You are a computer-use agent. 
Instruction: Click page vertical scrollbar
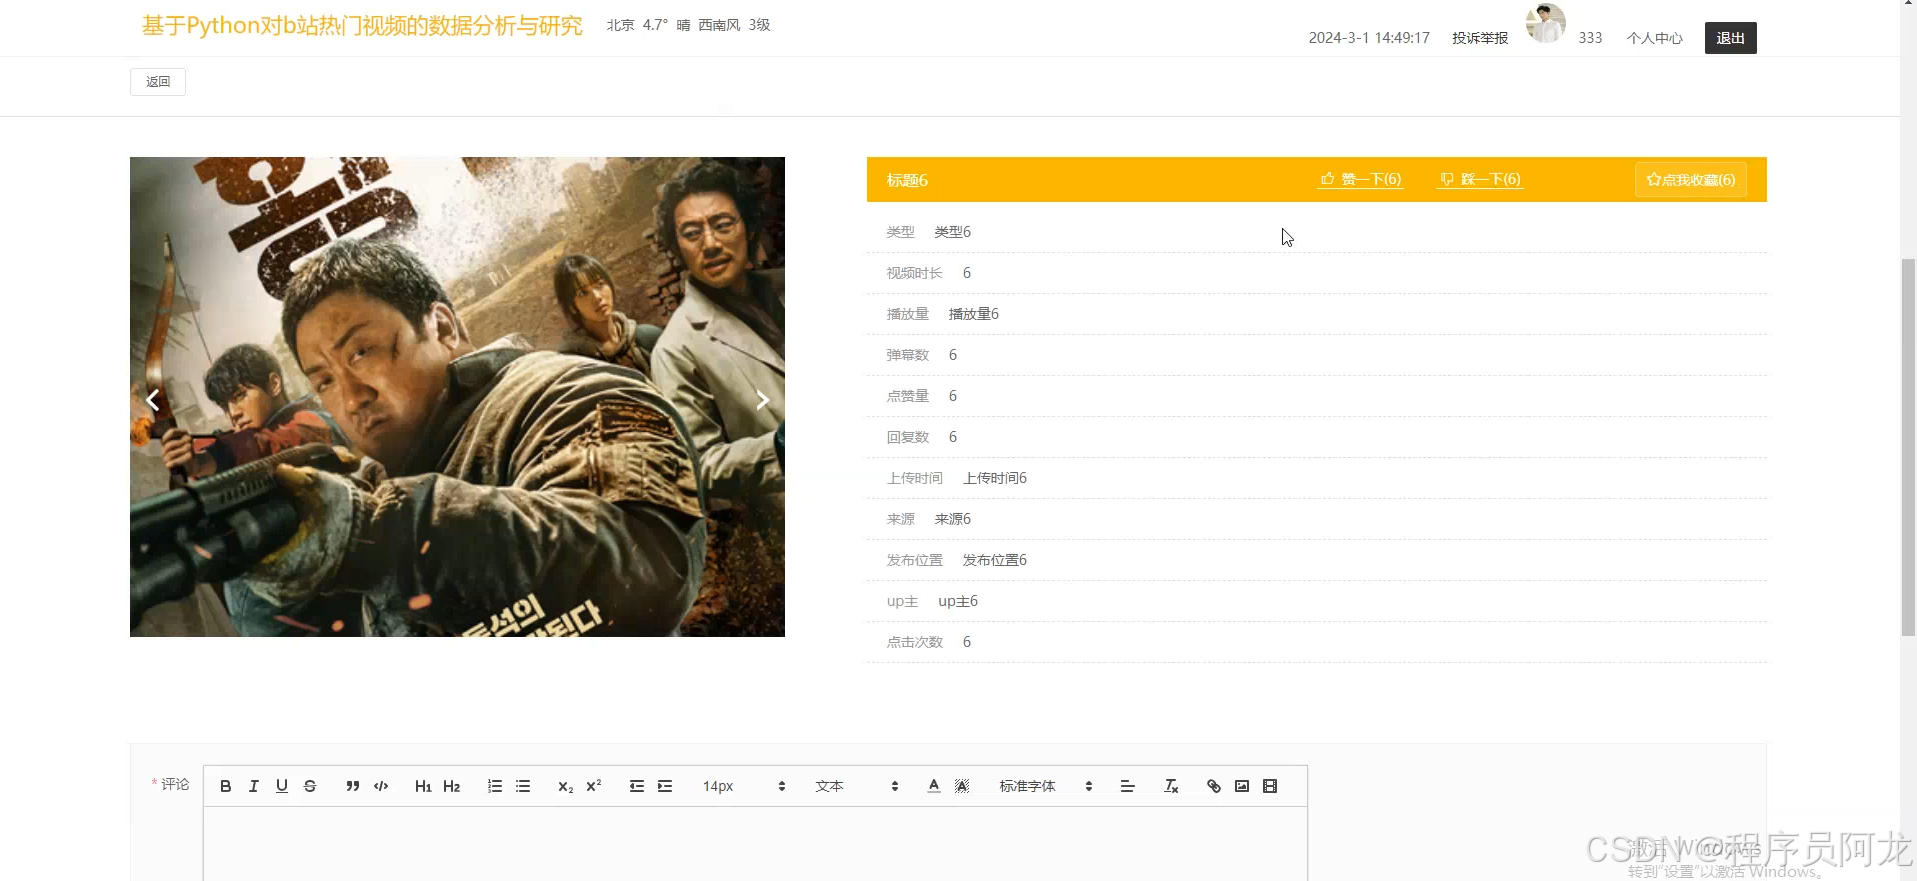click(x=1908, y=446)
